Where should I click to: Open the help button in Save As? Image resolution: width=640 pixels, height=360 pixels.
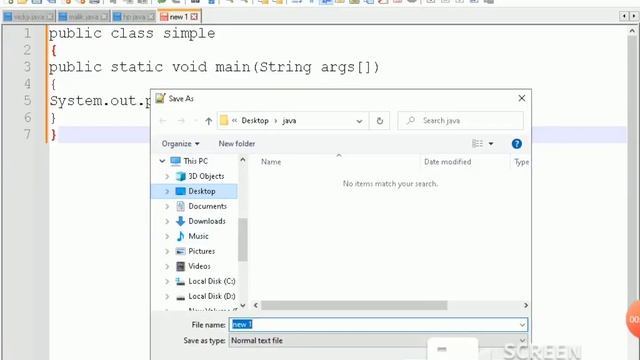pyautogui.click(x=516, y=144)
